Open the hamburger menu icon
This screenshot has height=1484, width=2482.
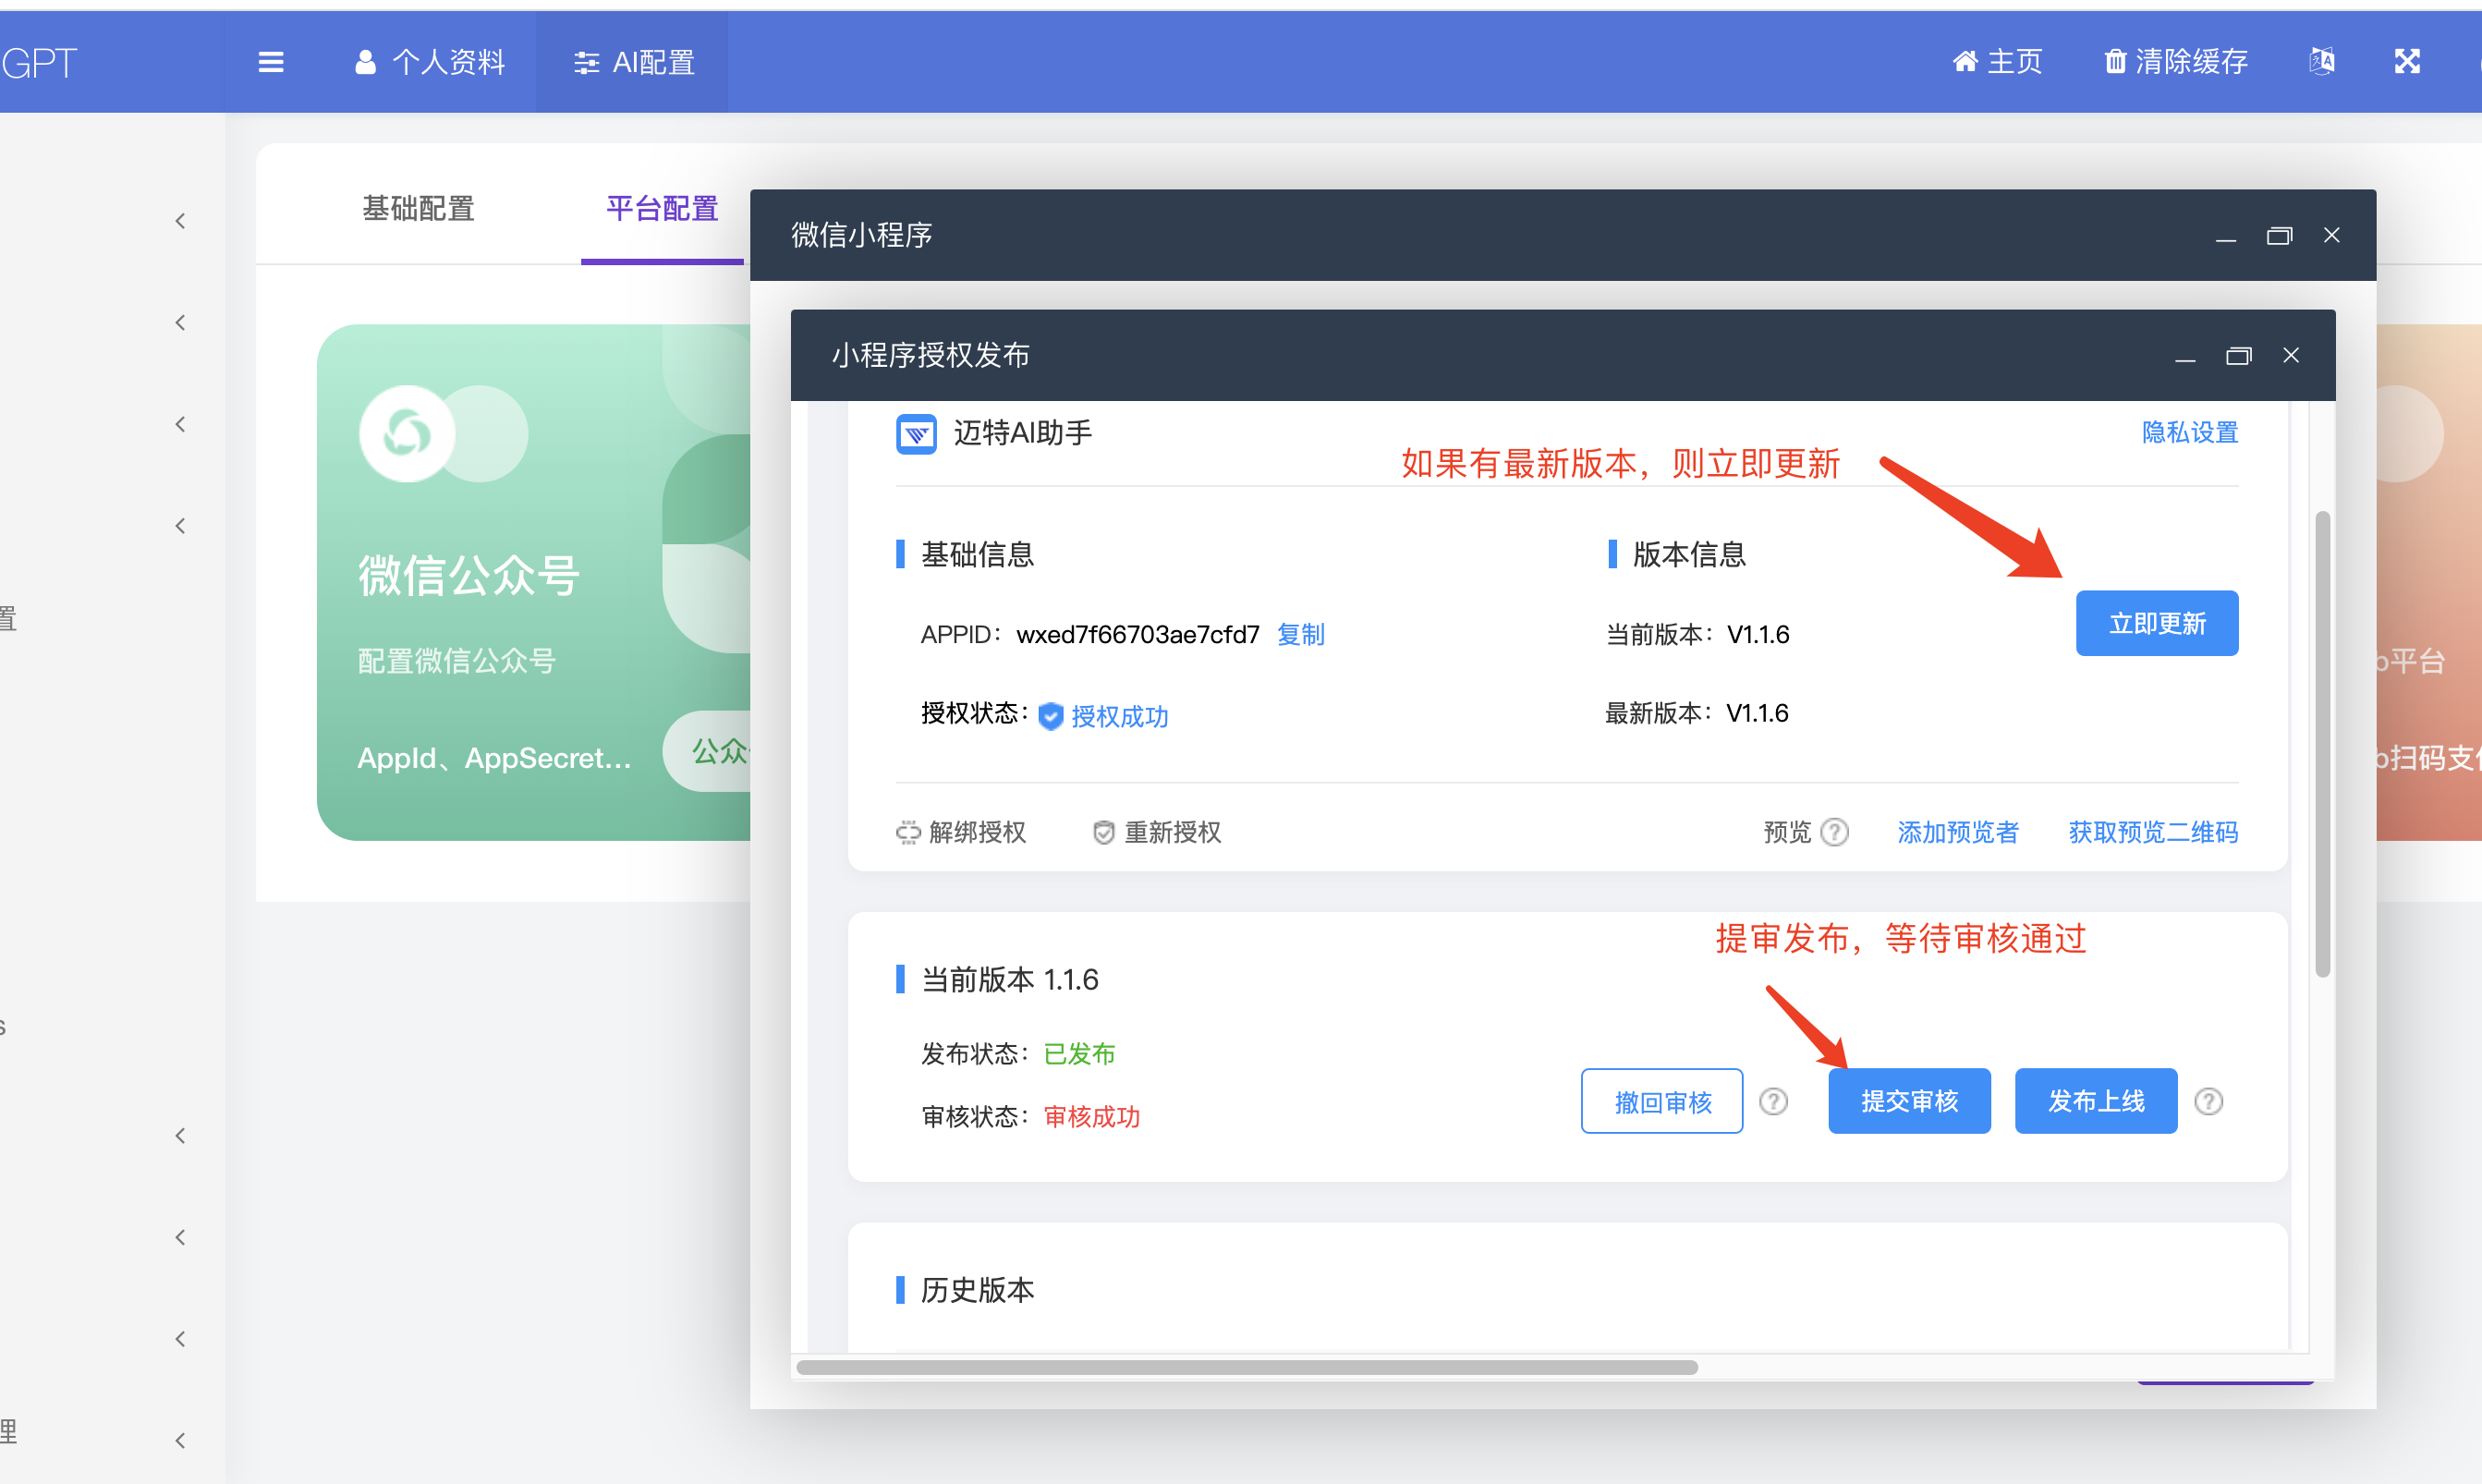(270, 62)
